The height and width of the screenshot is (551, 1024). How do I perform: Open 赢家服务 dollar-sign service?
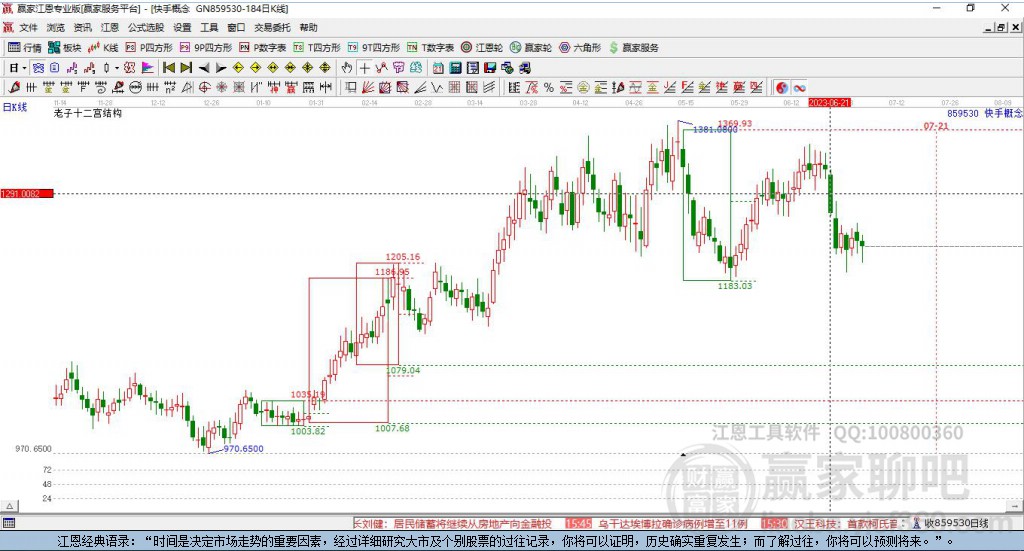tap(633, 48)
